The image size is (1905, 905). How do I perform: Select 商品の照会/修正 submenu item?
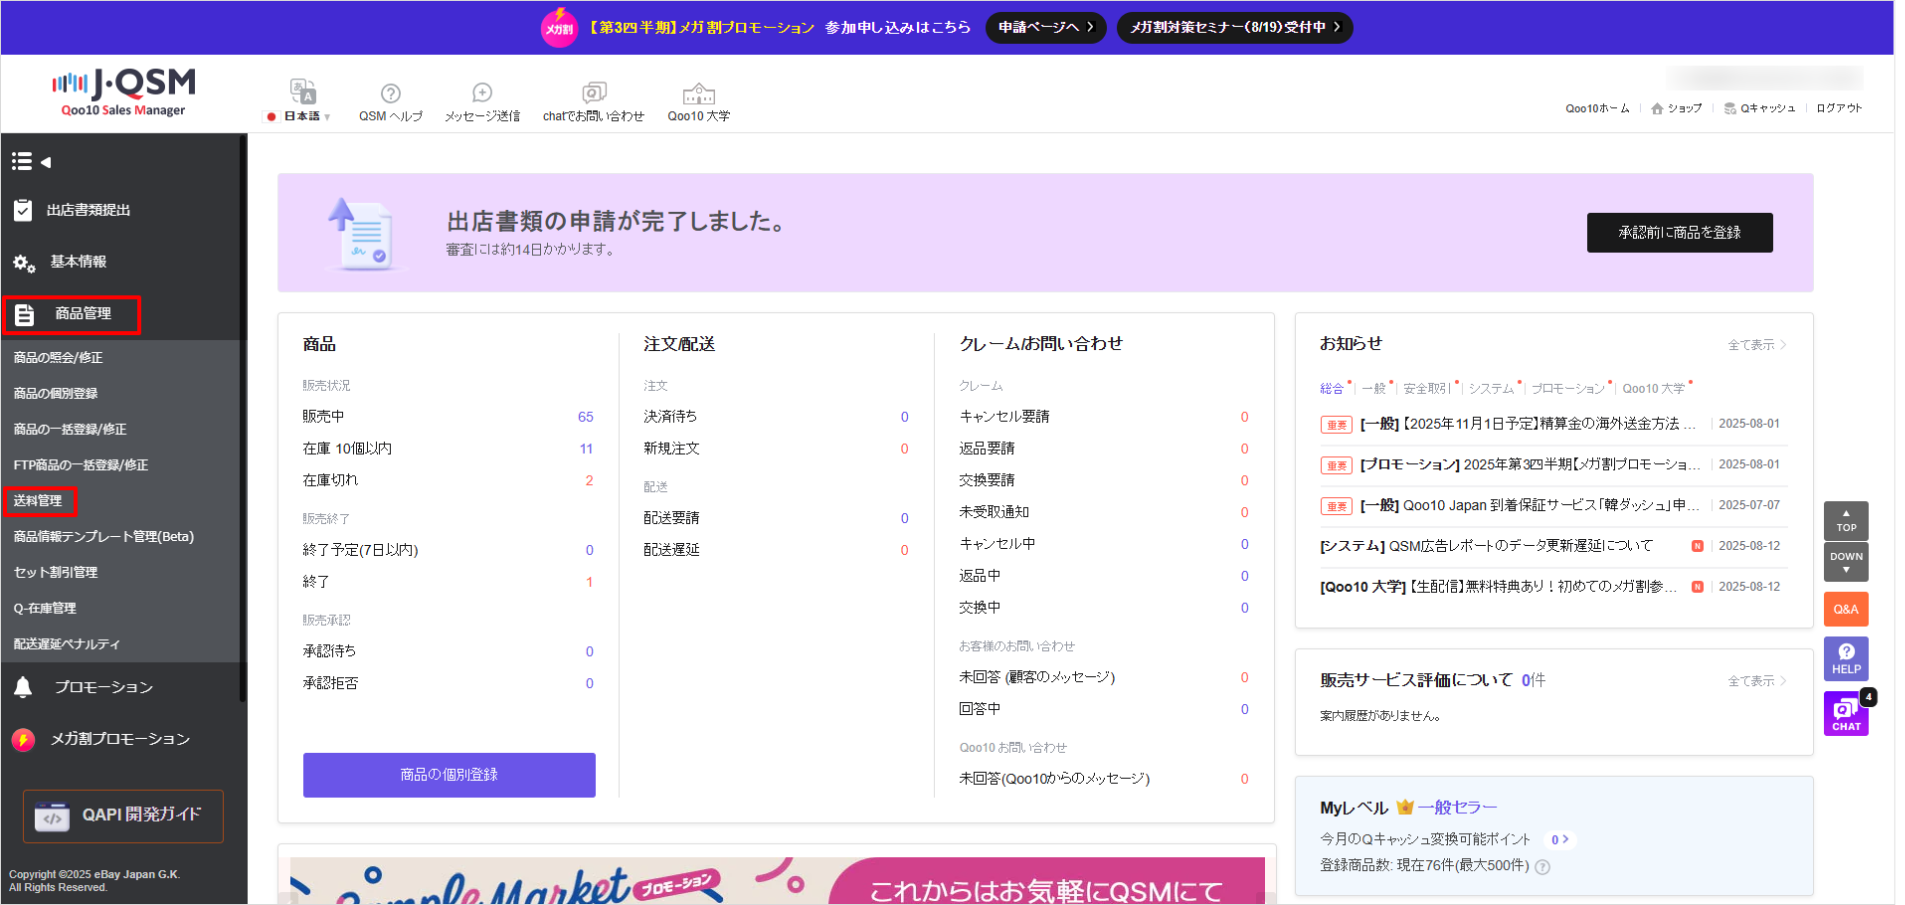point(58,357)
